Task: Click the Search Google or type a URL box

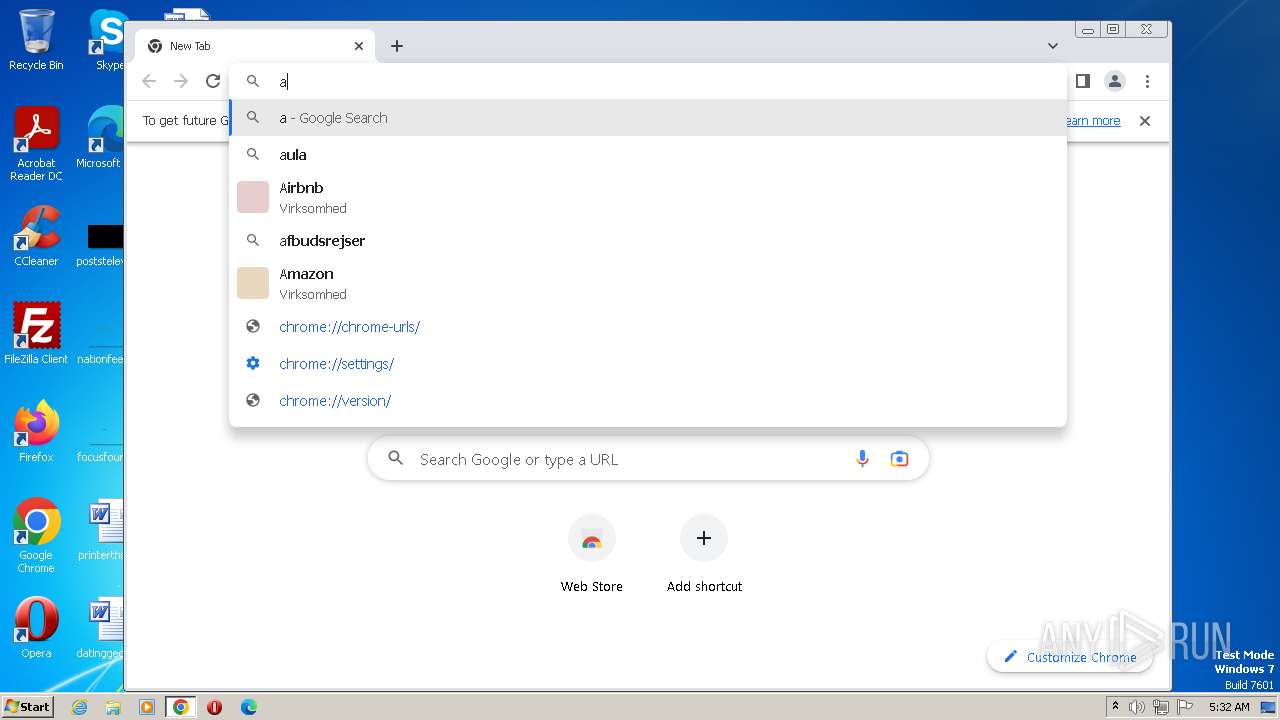Action: pos(648,459)
